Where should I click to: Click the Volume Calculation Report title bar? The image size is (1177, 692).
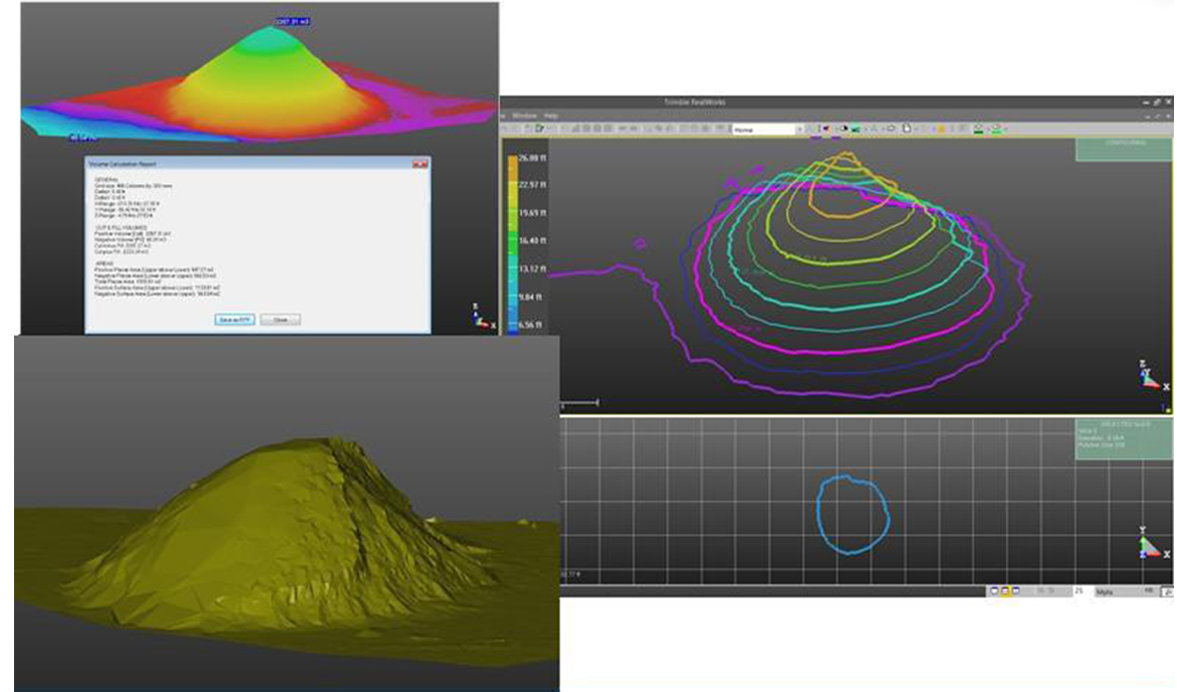point(257,164)
